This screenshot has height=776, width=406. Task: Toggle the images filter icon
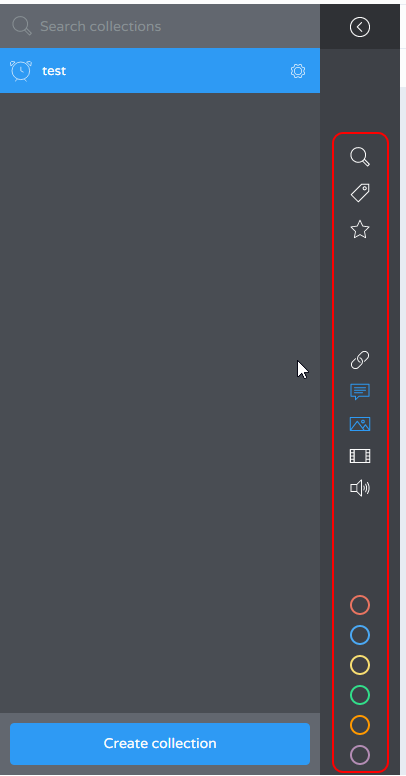tap(360, 424)
